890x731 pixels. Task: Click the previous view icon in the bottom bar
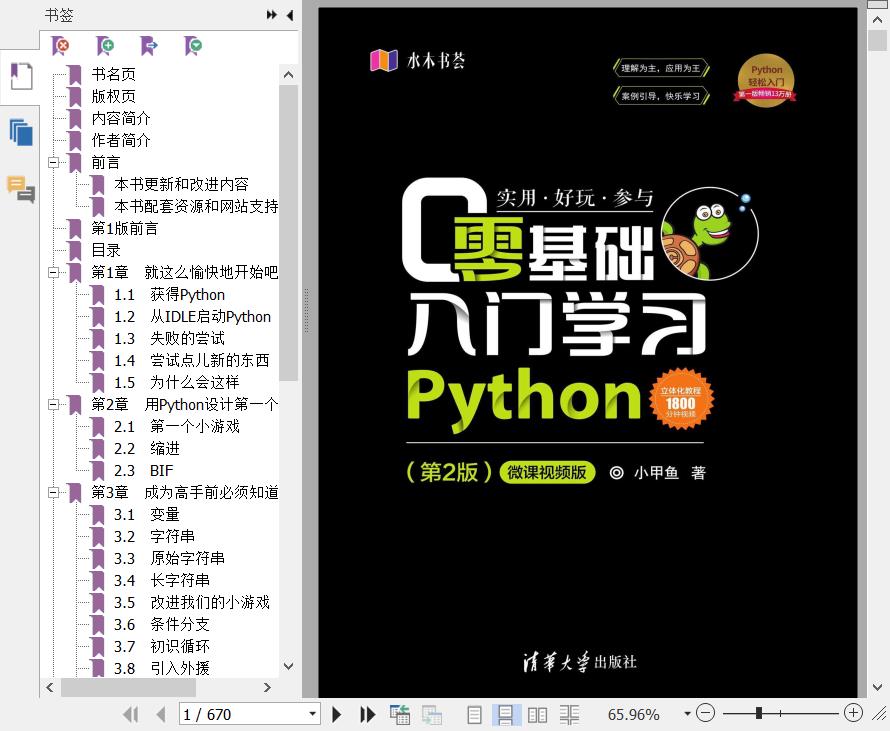(x=400, y=714)
